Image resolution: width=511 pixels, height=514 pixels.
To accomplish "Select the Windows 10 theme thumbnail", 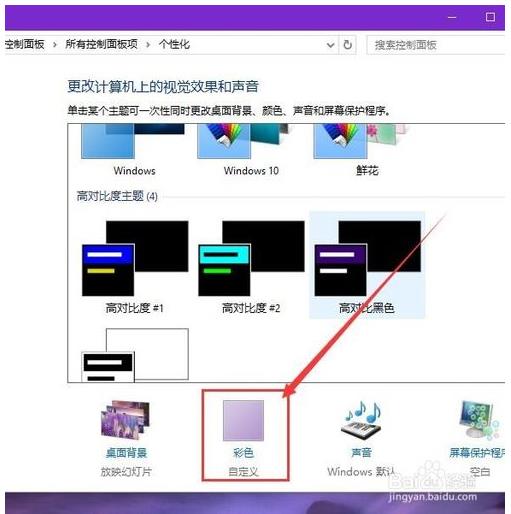I will pos(243,141).
